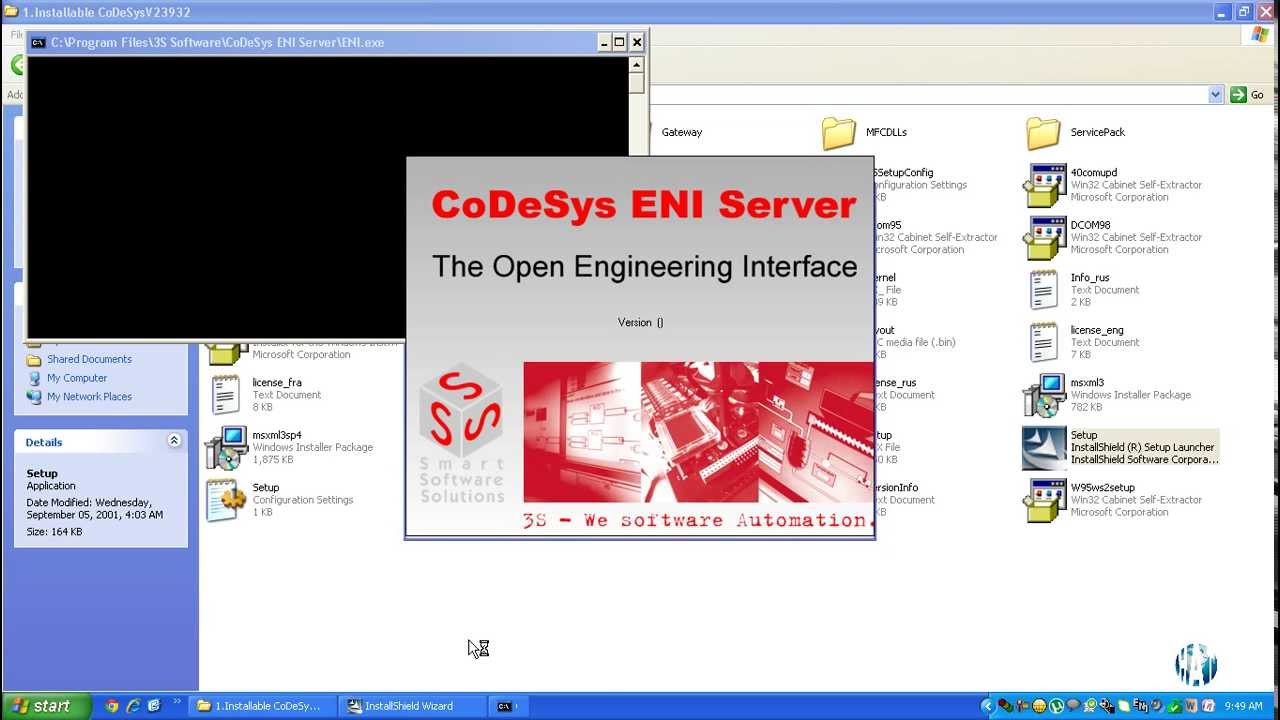Image resolution: width=1280 pixels, height=720 pixels.
Task: Open the uTorrent tray icon
Action: tap(1056, 706)
